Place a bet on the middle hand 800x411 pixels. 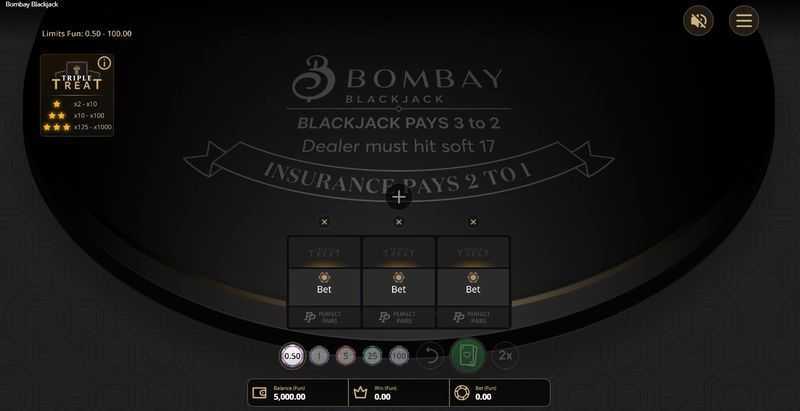[x=399, y=287]
